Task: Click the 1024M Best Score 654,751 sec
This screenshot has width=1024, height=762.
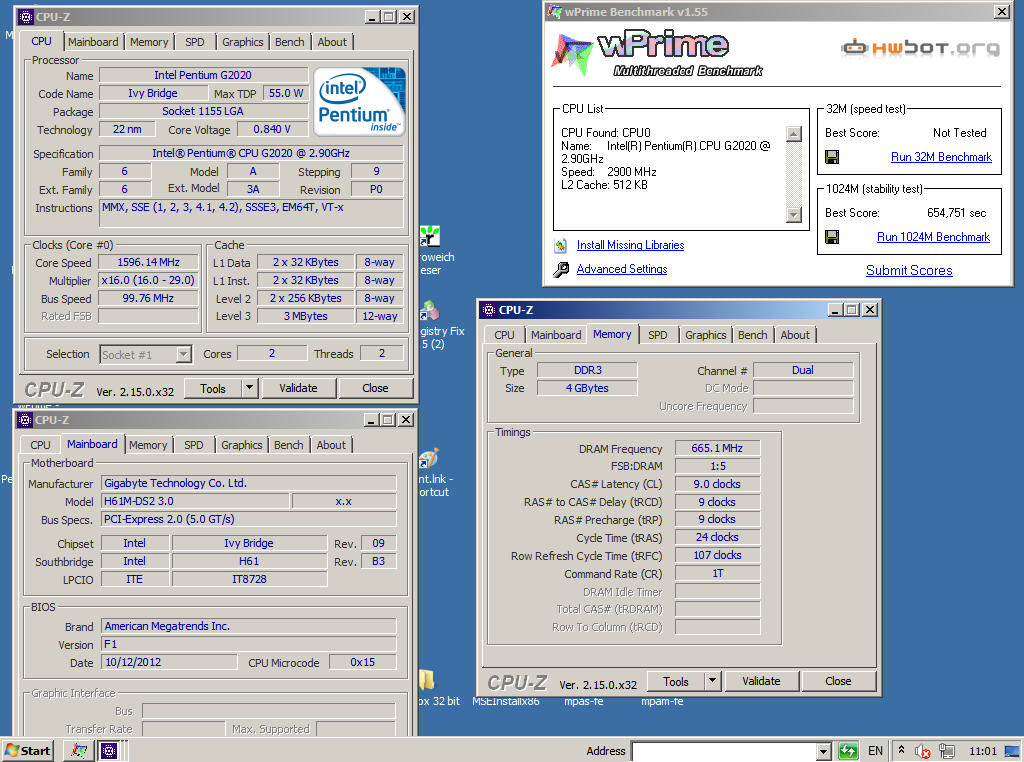Action: [956, 213]
